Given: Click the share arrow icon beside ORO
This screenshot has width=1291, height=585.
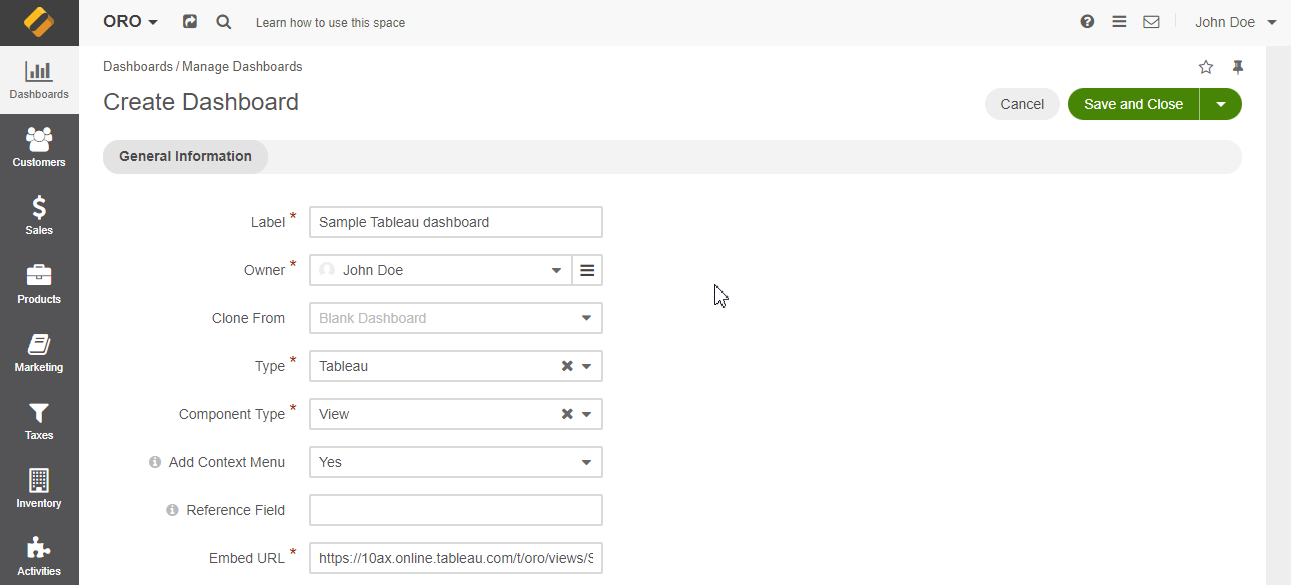Looking at the screenshot, I should coord(190,22).
